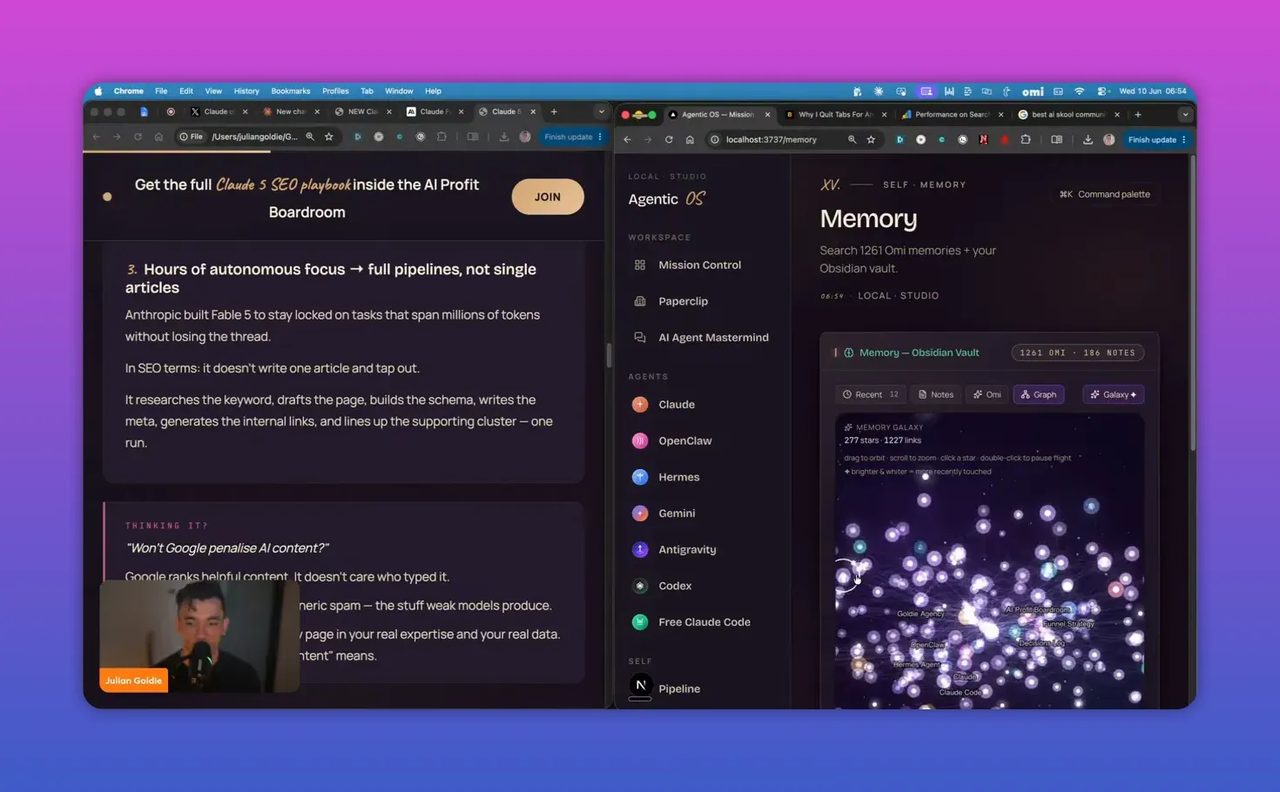Switch to the Graph view toggle
The width and height of the screenshot is (1280, 792).
[1038, 395]
